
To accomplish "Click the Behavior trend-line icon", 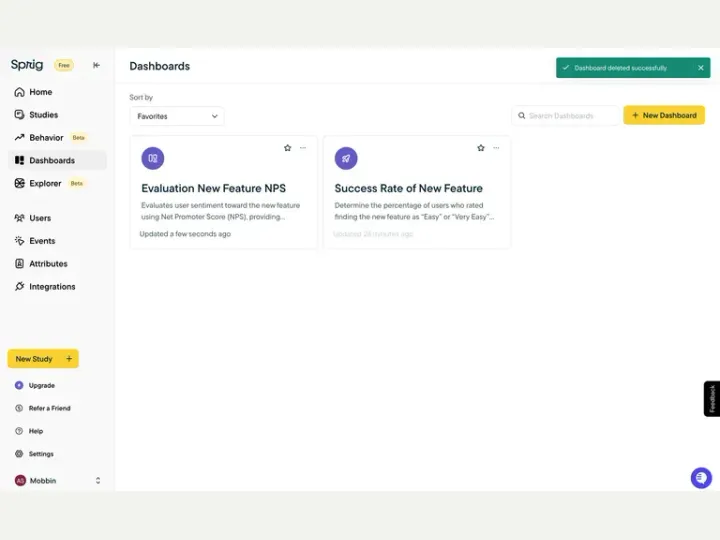I will [x=19, y=137].
